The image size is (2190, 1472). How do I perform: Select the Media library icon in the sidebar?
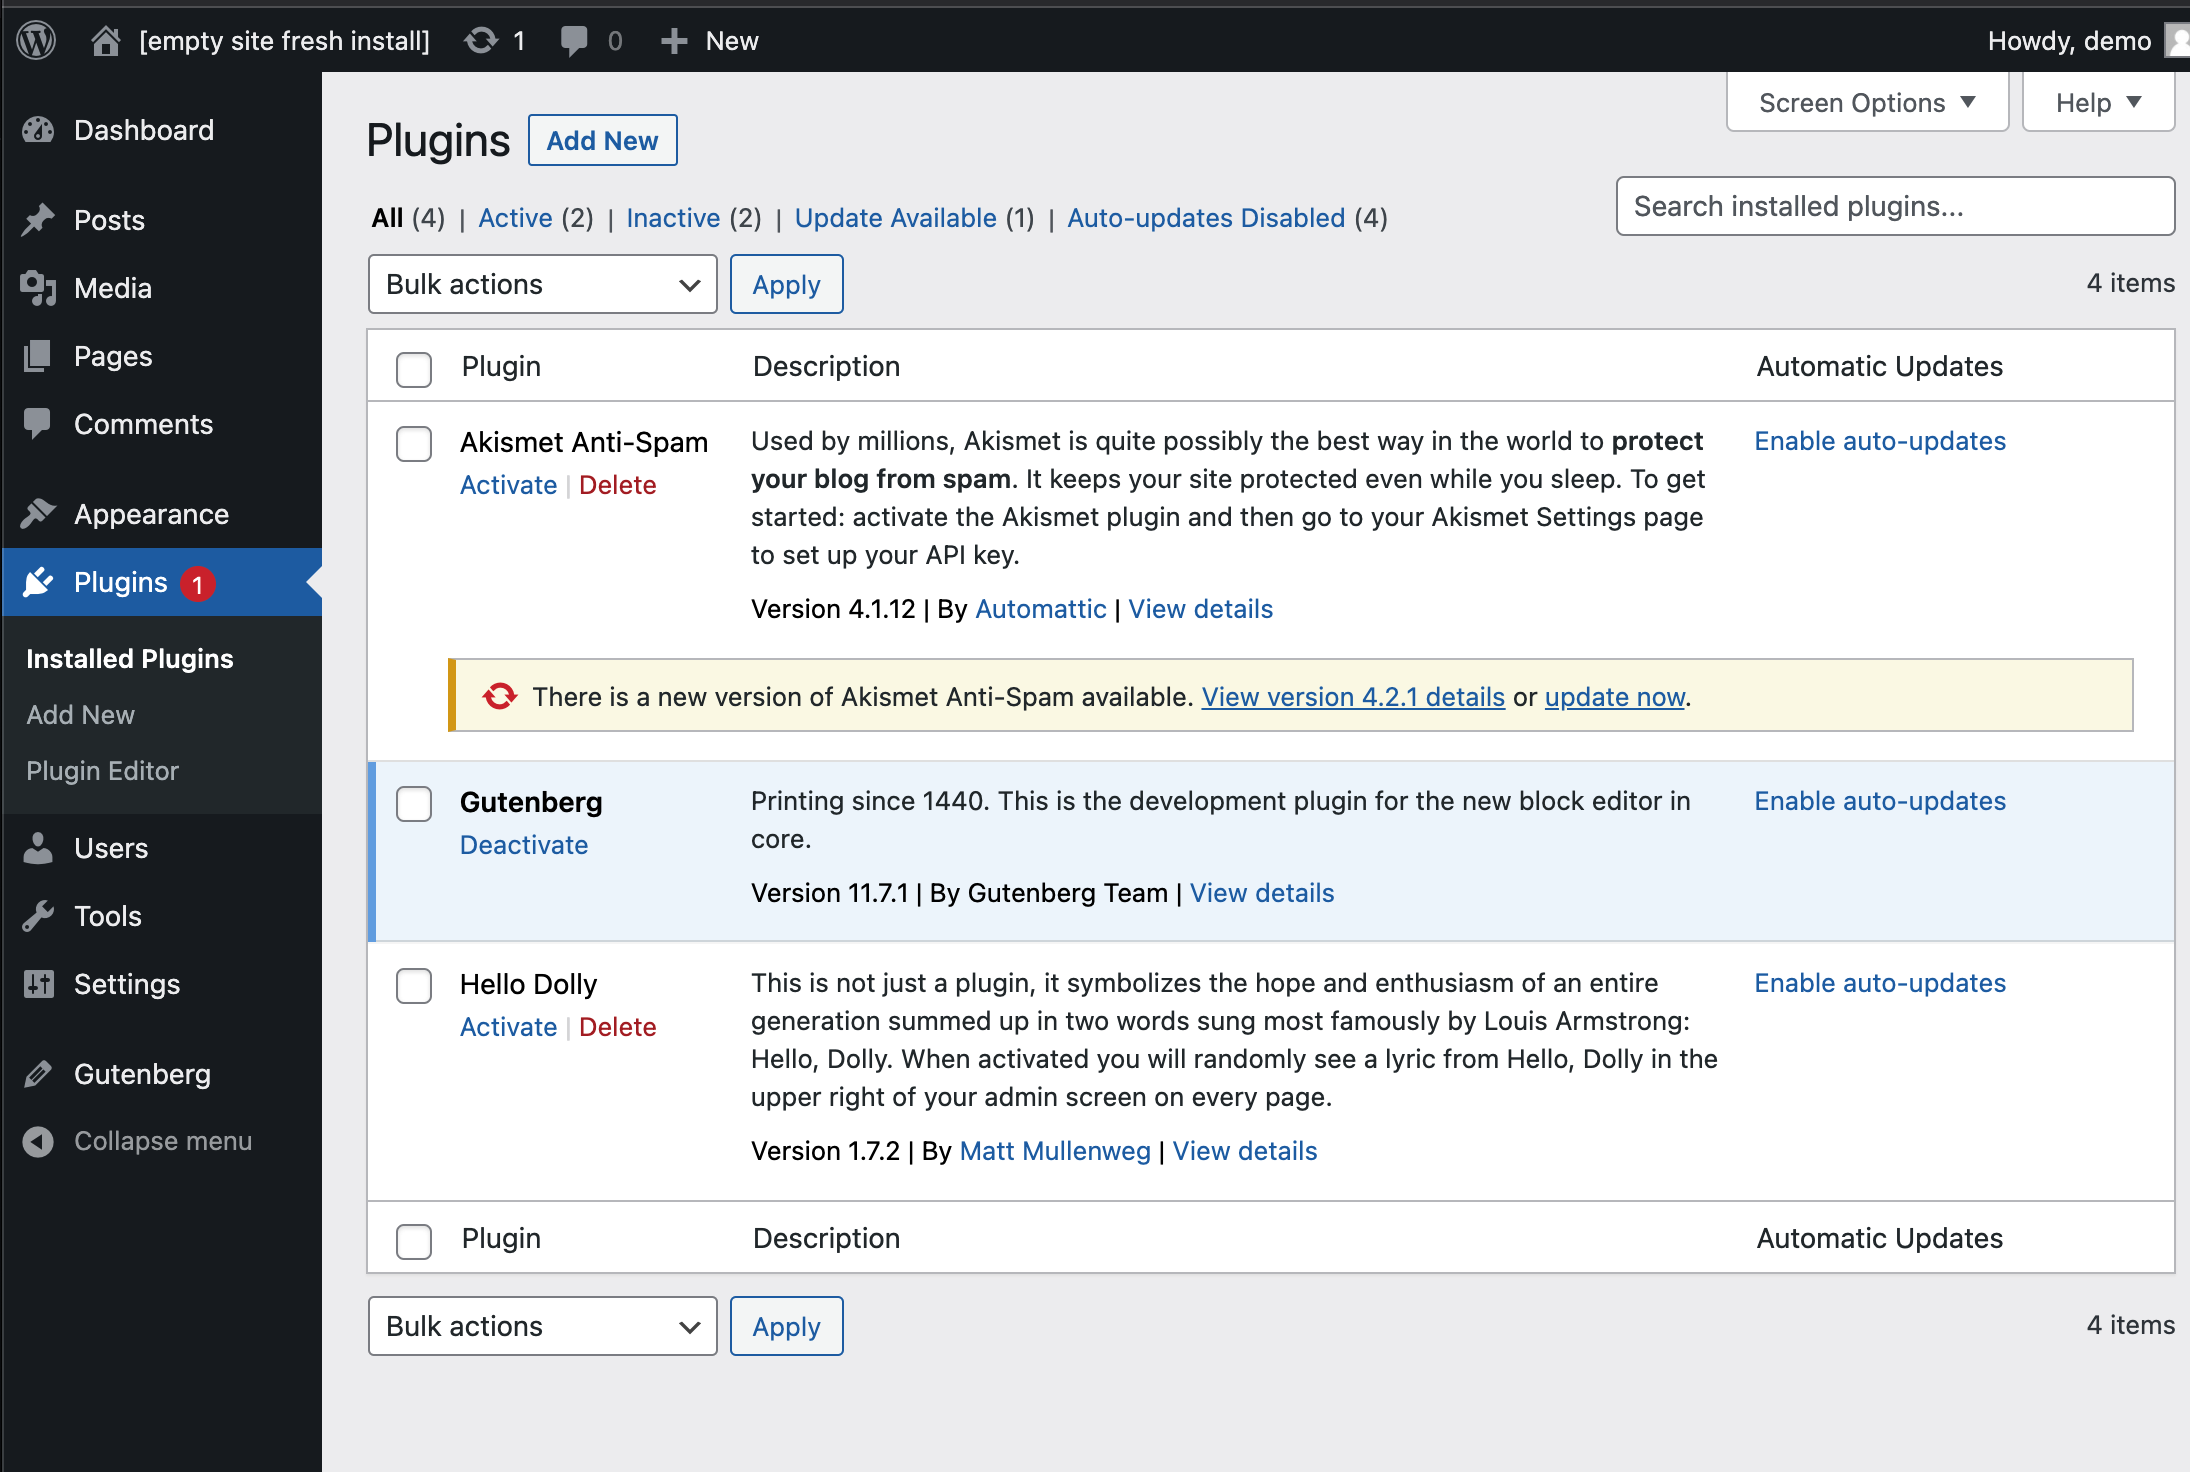pyautogui.click(x=38, y=288)
